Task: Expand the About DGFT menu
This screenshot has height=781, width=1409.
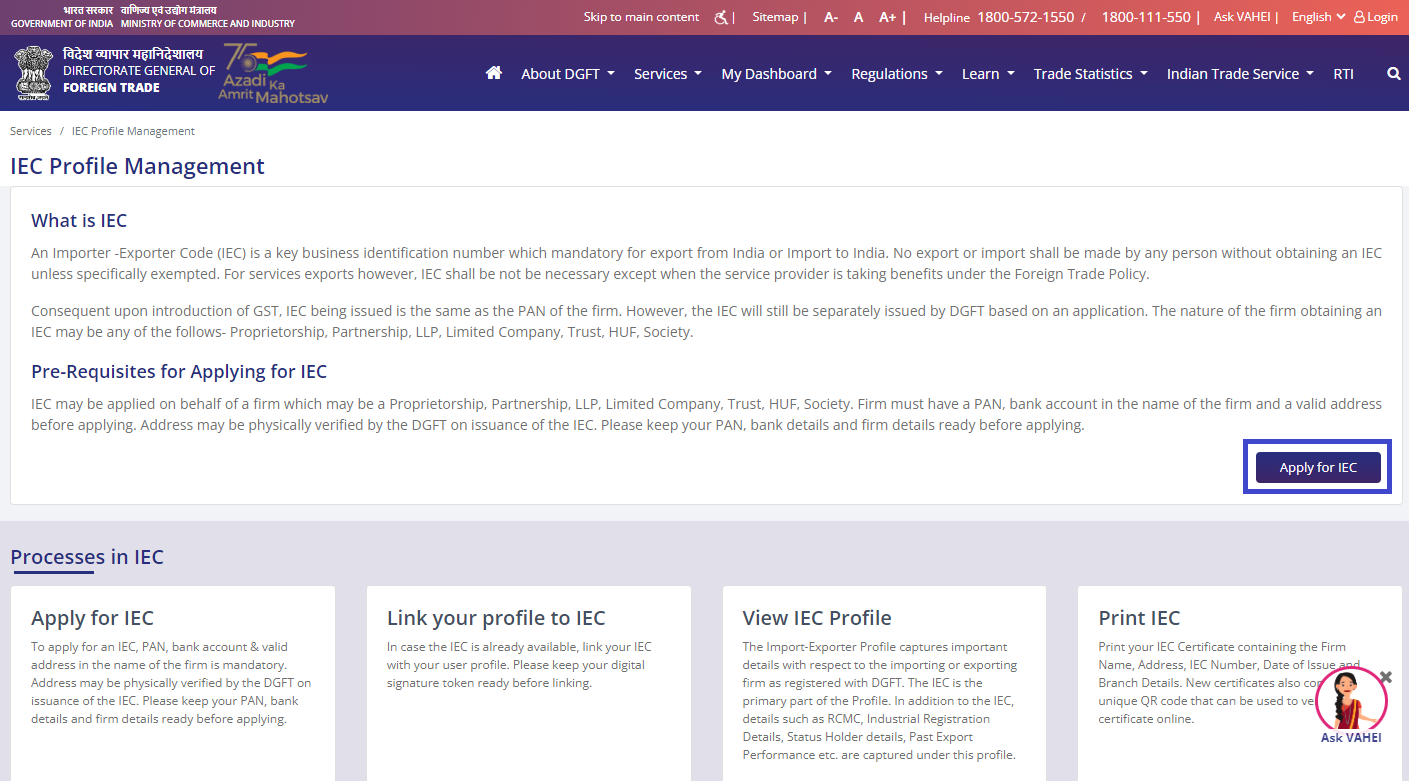Action: (x=568, y=74)
